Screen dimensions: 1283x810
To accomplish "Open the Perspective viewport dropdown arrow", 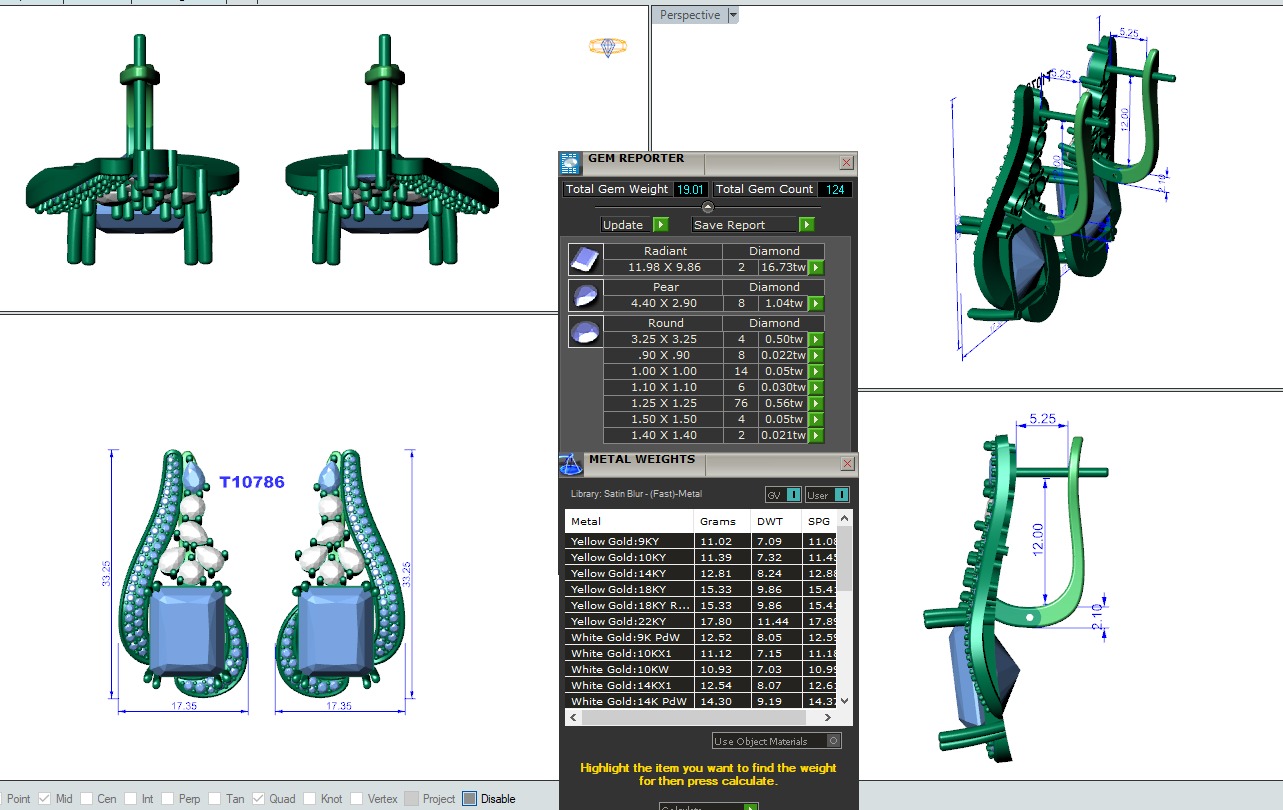I will click(733, 15).
